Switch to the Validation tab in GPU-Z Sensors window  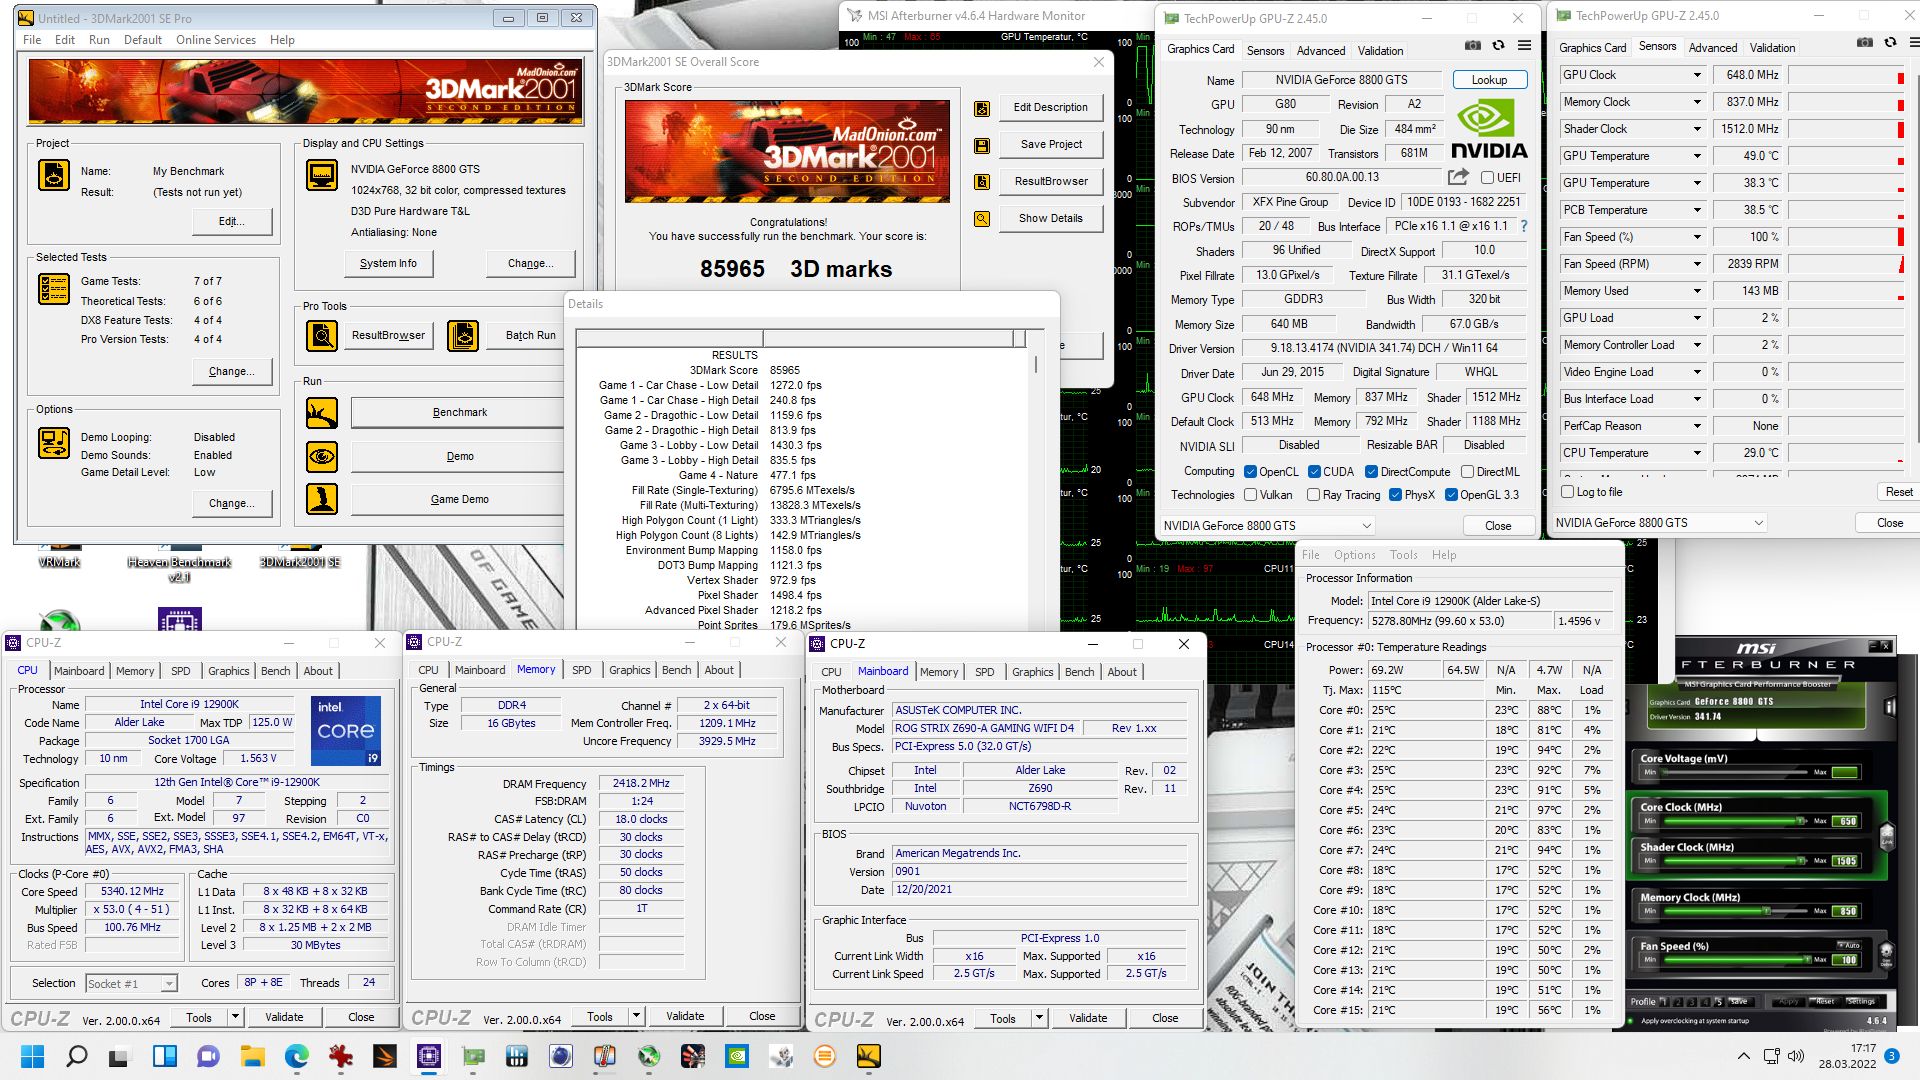(1772, 48)
